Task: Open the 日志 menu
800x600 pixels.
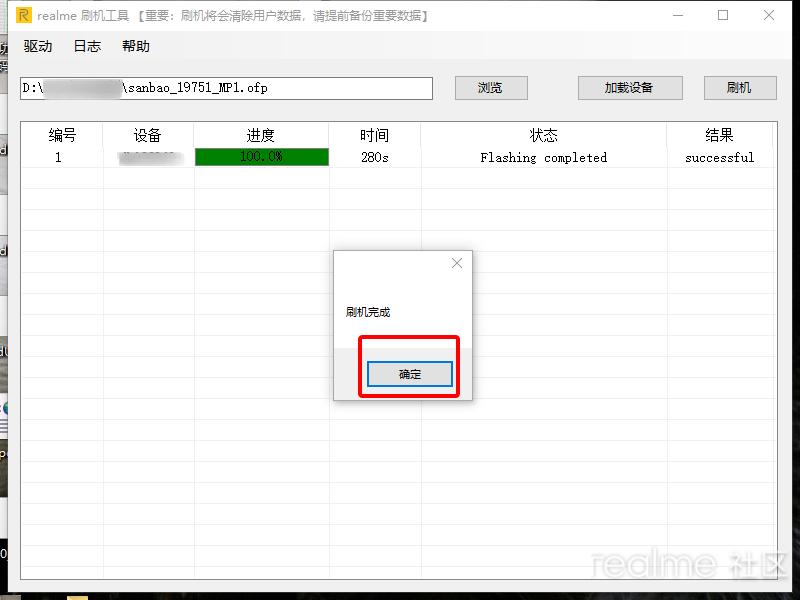Action: point(87,46)
